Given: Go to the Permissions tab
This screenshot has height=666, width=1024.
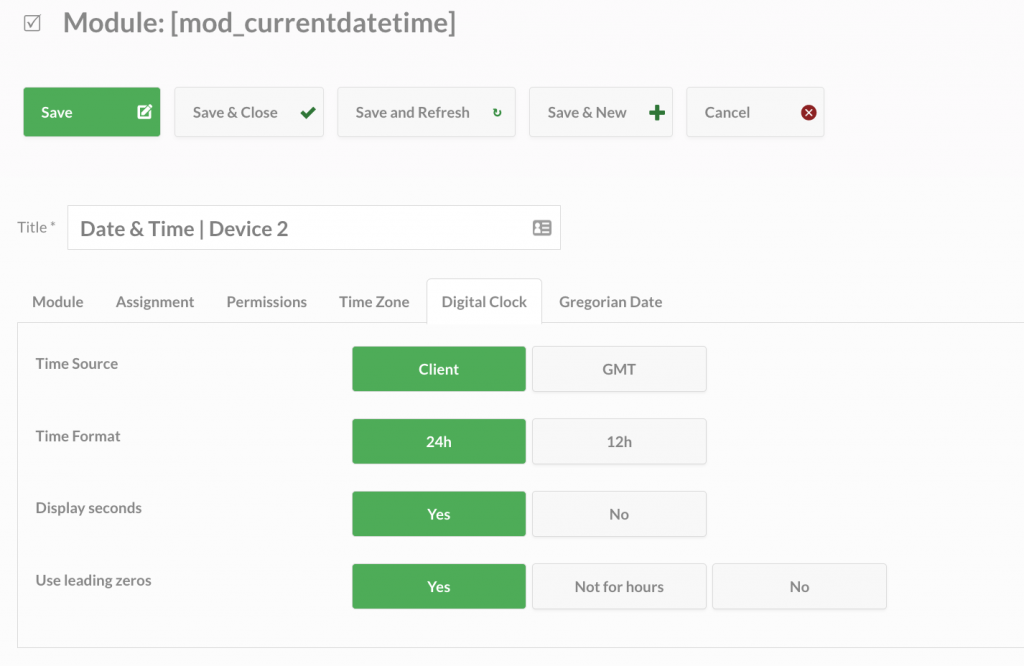Looking at the screenshot, I should 266,302.
